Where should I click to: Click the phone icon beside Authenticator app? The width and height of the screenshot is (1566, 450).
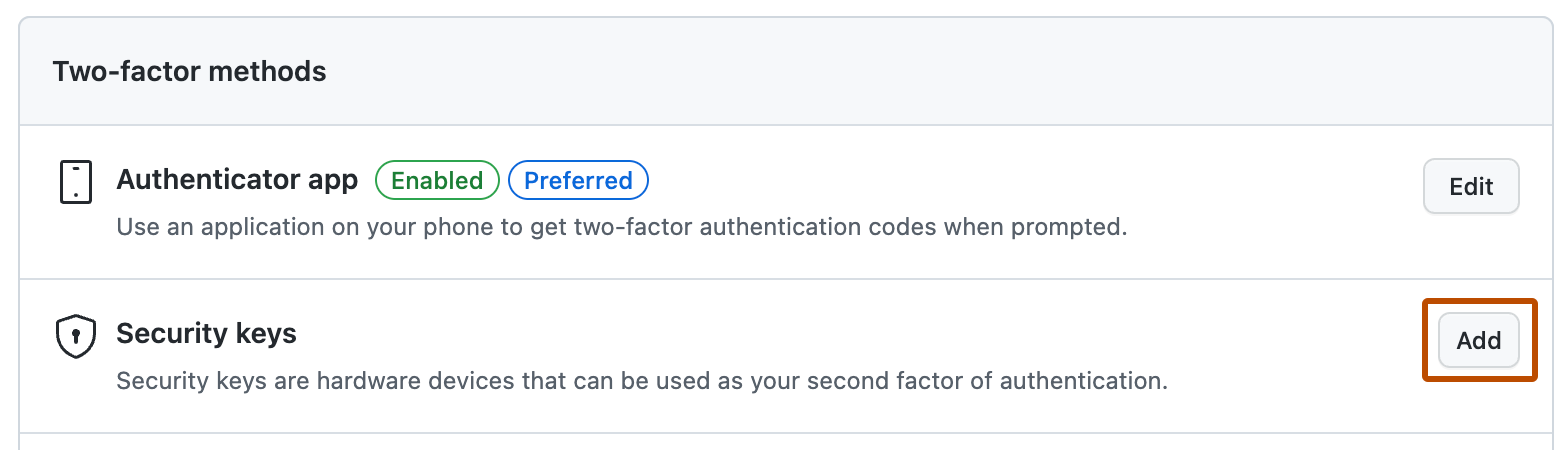pos(76,183)
